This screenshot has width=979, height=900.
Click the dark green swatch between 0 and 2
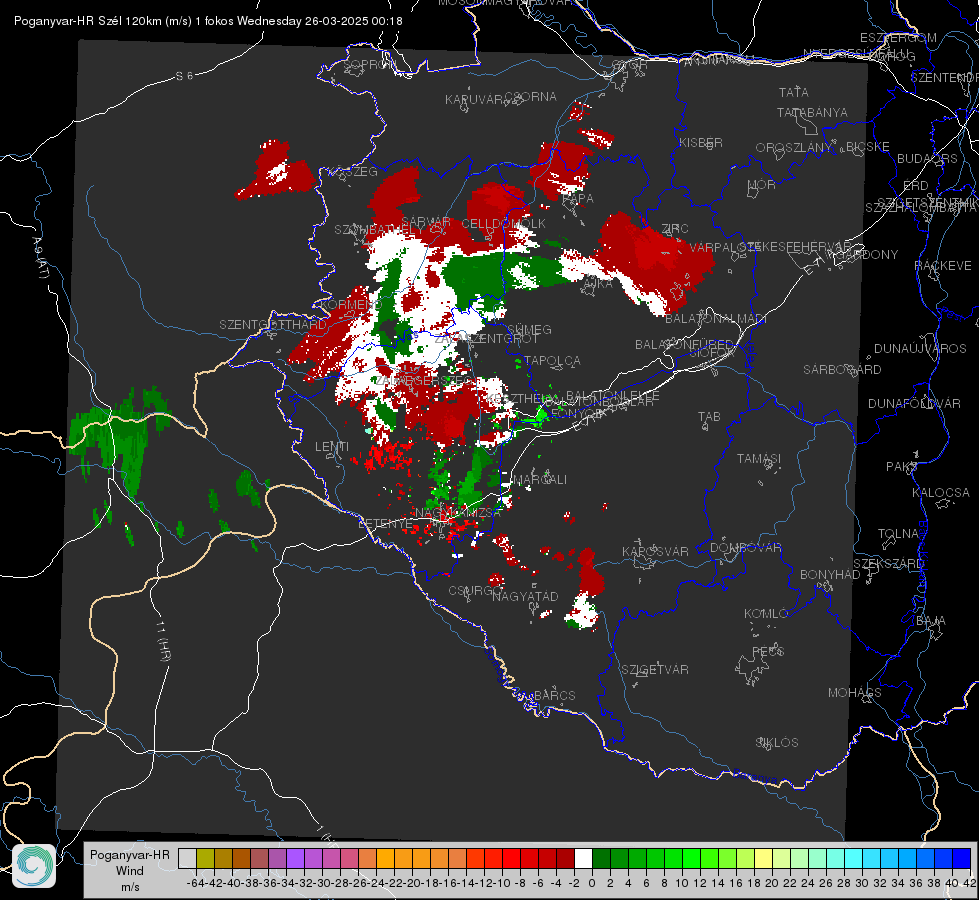tap(601, 859)
